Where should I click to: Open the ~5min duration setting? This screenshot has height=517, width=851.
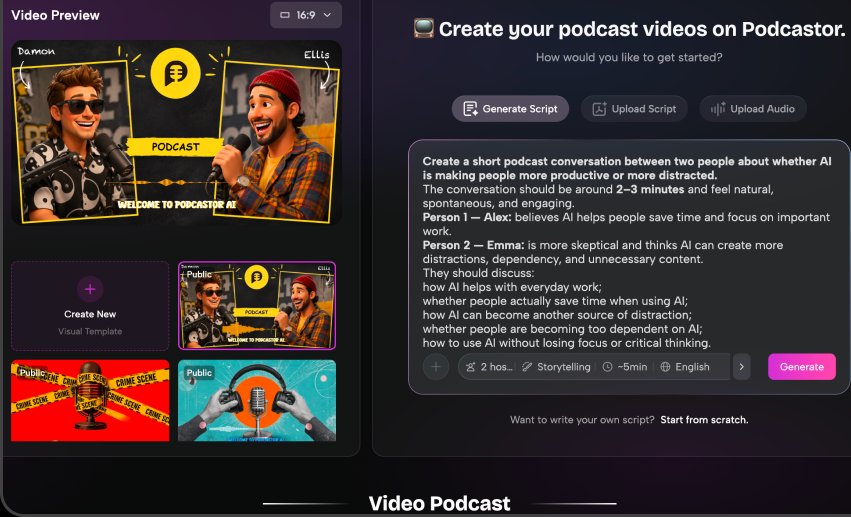(625, 367)
